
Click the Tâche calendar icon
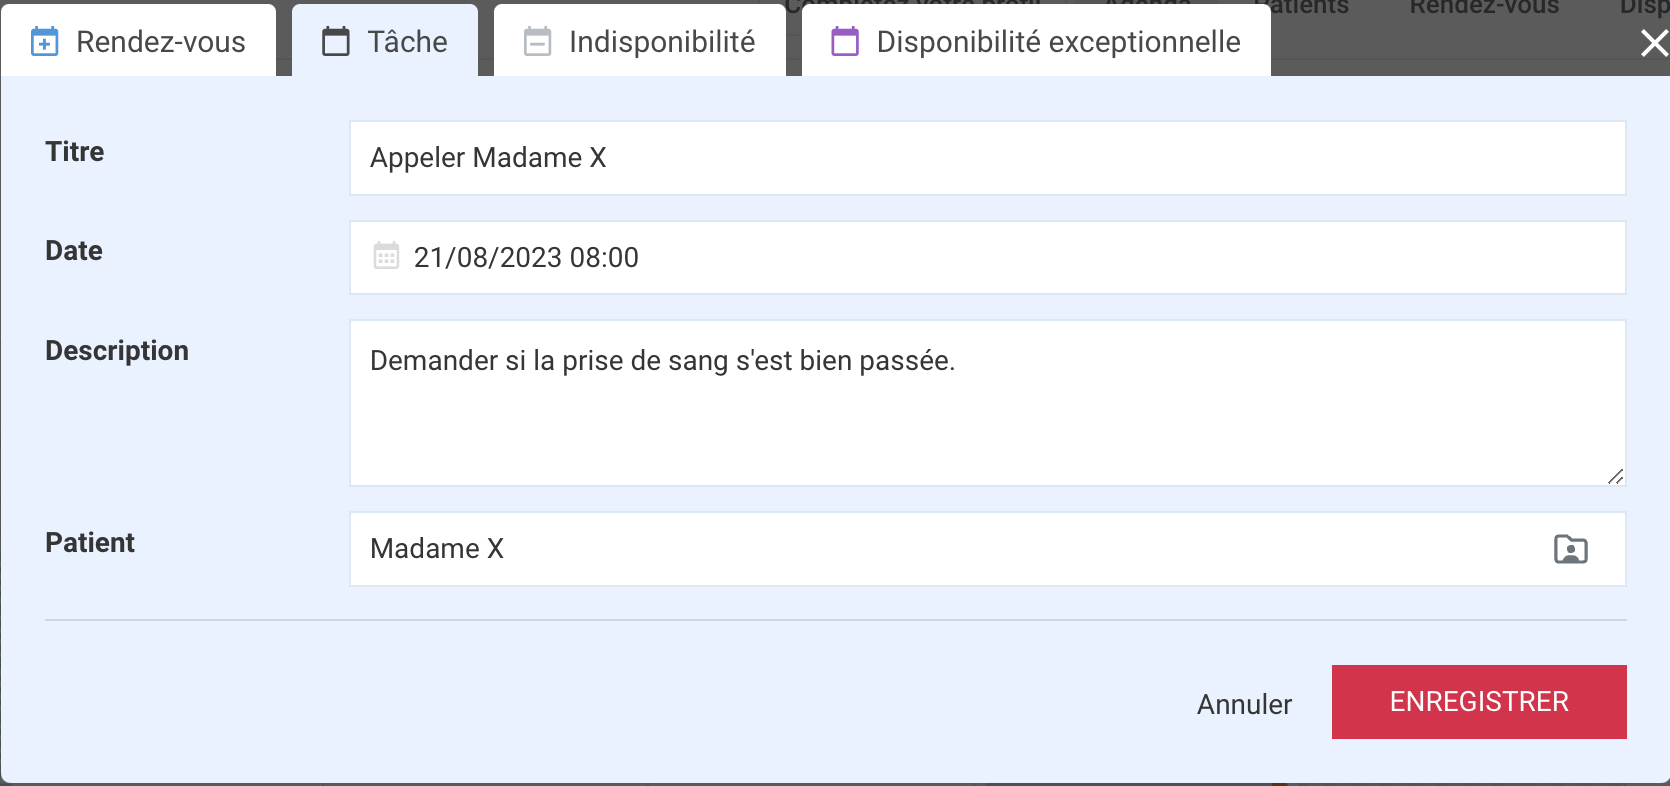pyautogui.click(x=336, y=42)
